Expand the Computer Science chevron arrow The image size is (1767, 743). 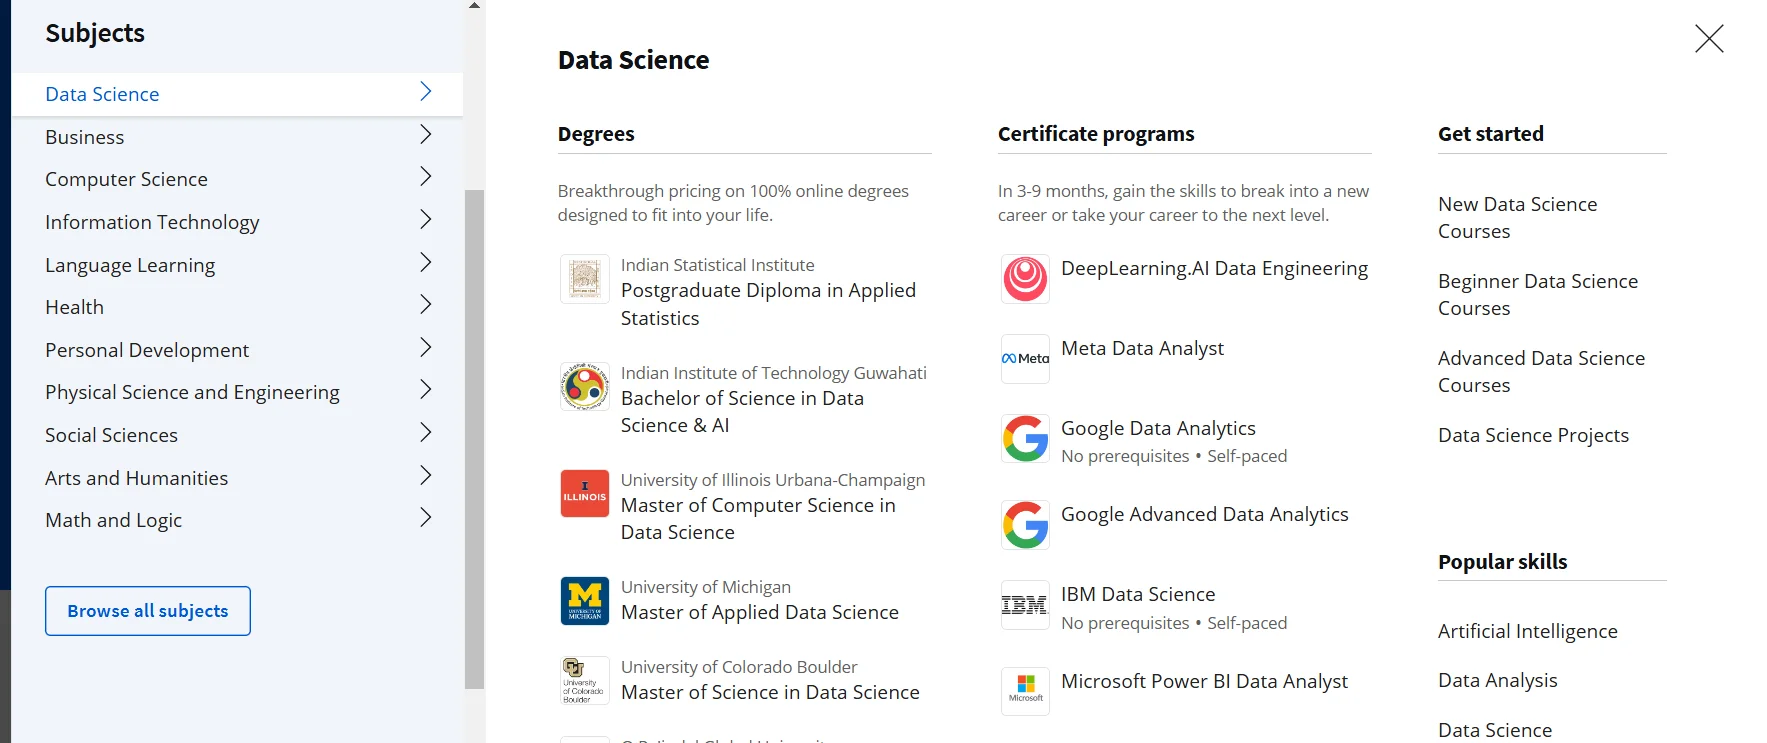tap(425, 177)
